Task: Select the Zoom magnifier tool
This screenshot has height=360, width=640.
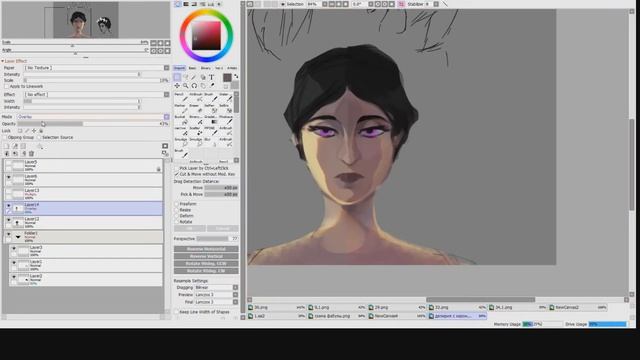Action: (186, 86)
